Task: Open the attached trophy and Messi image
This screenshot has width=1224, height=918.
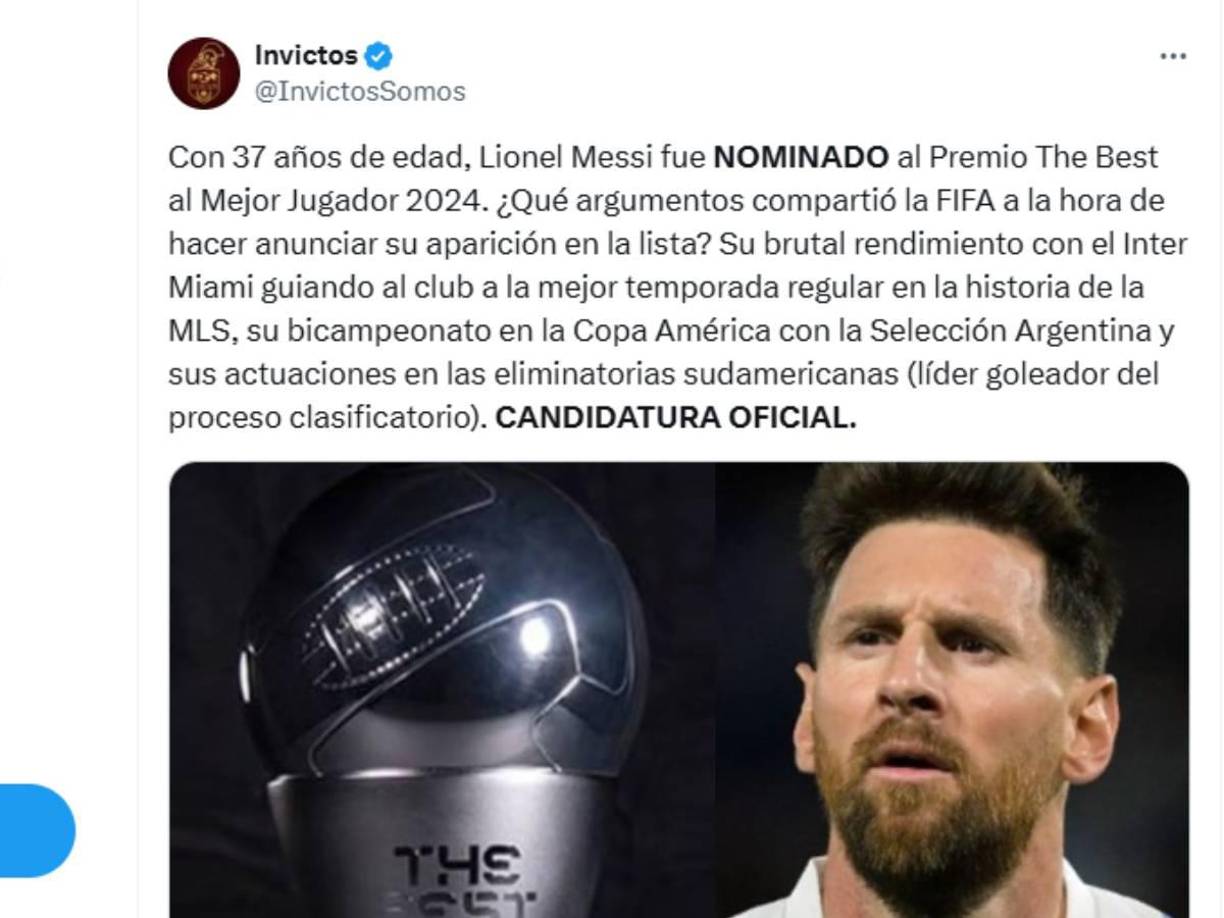Action: pos(680,690)
